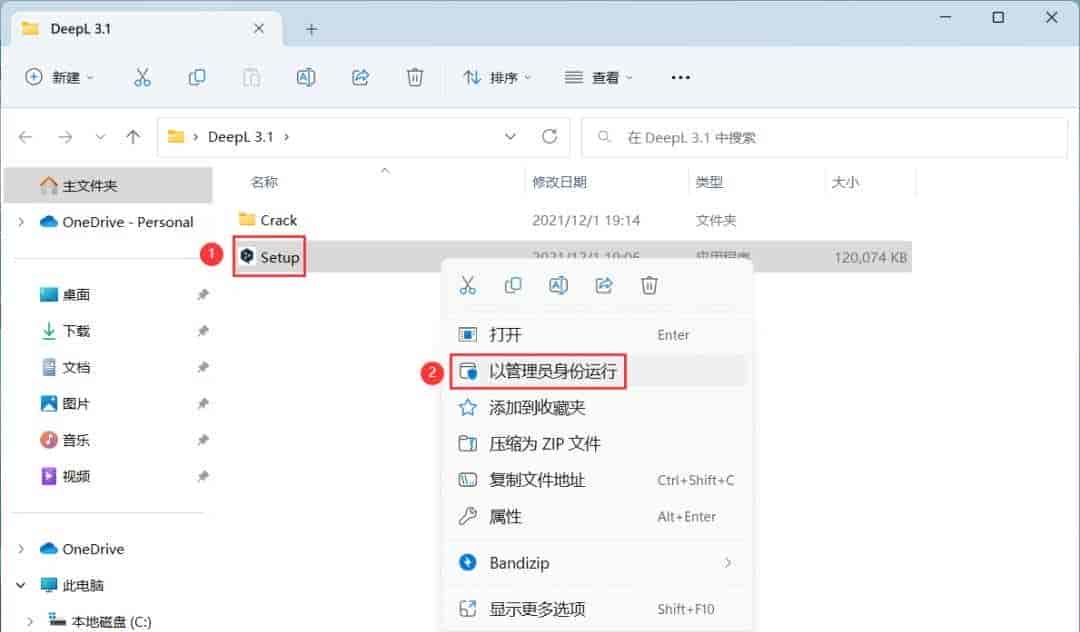Close the DeepL 3.1 tab
The image size is (1080, 632).
tap(258, 28)
